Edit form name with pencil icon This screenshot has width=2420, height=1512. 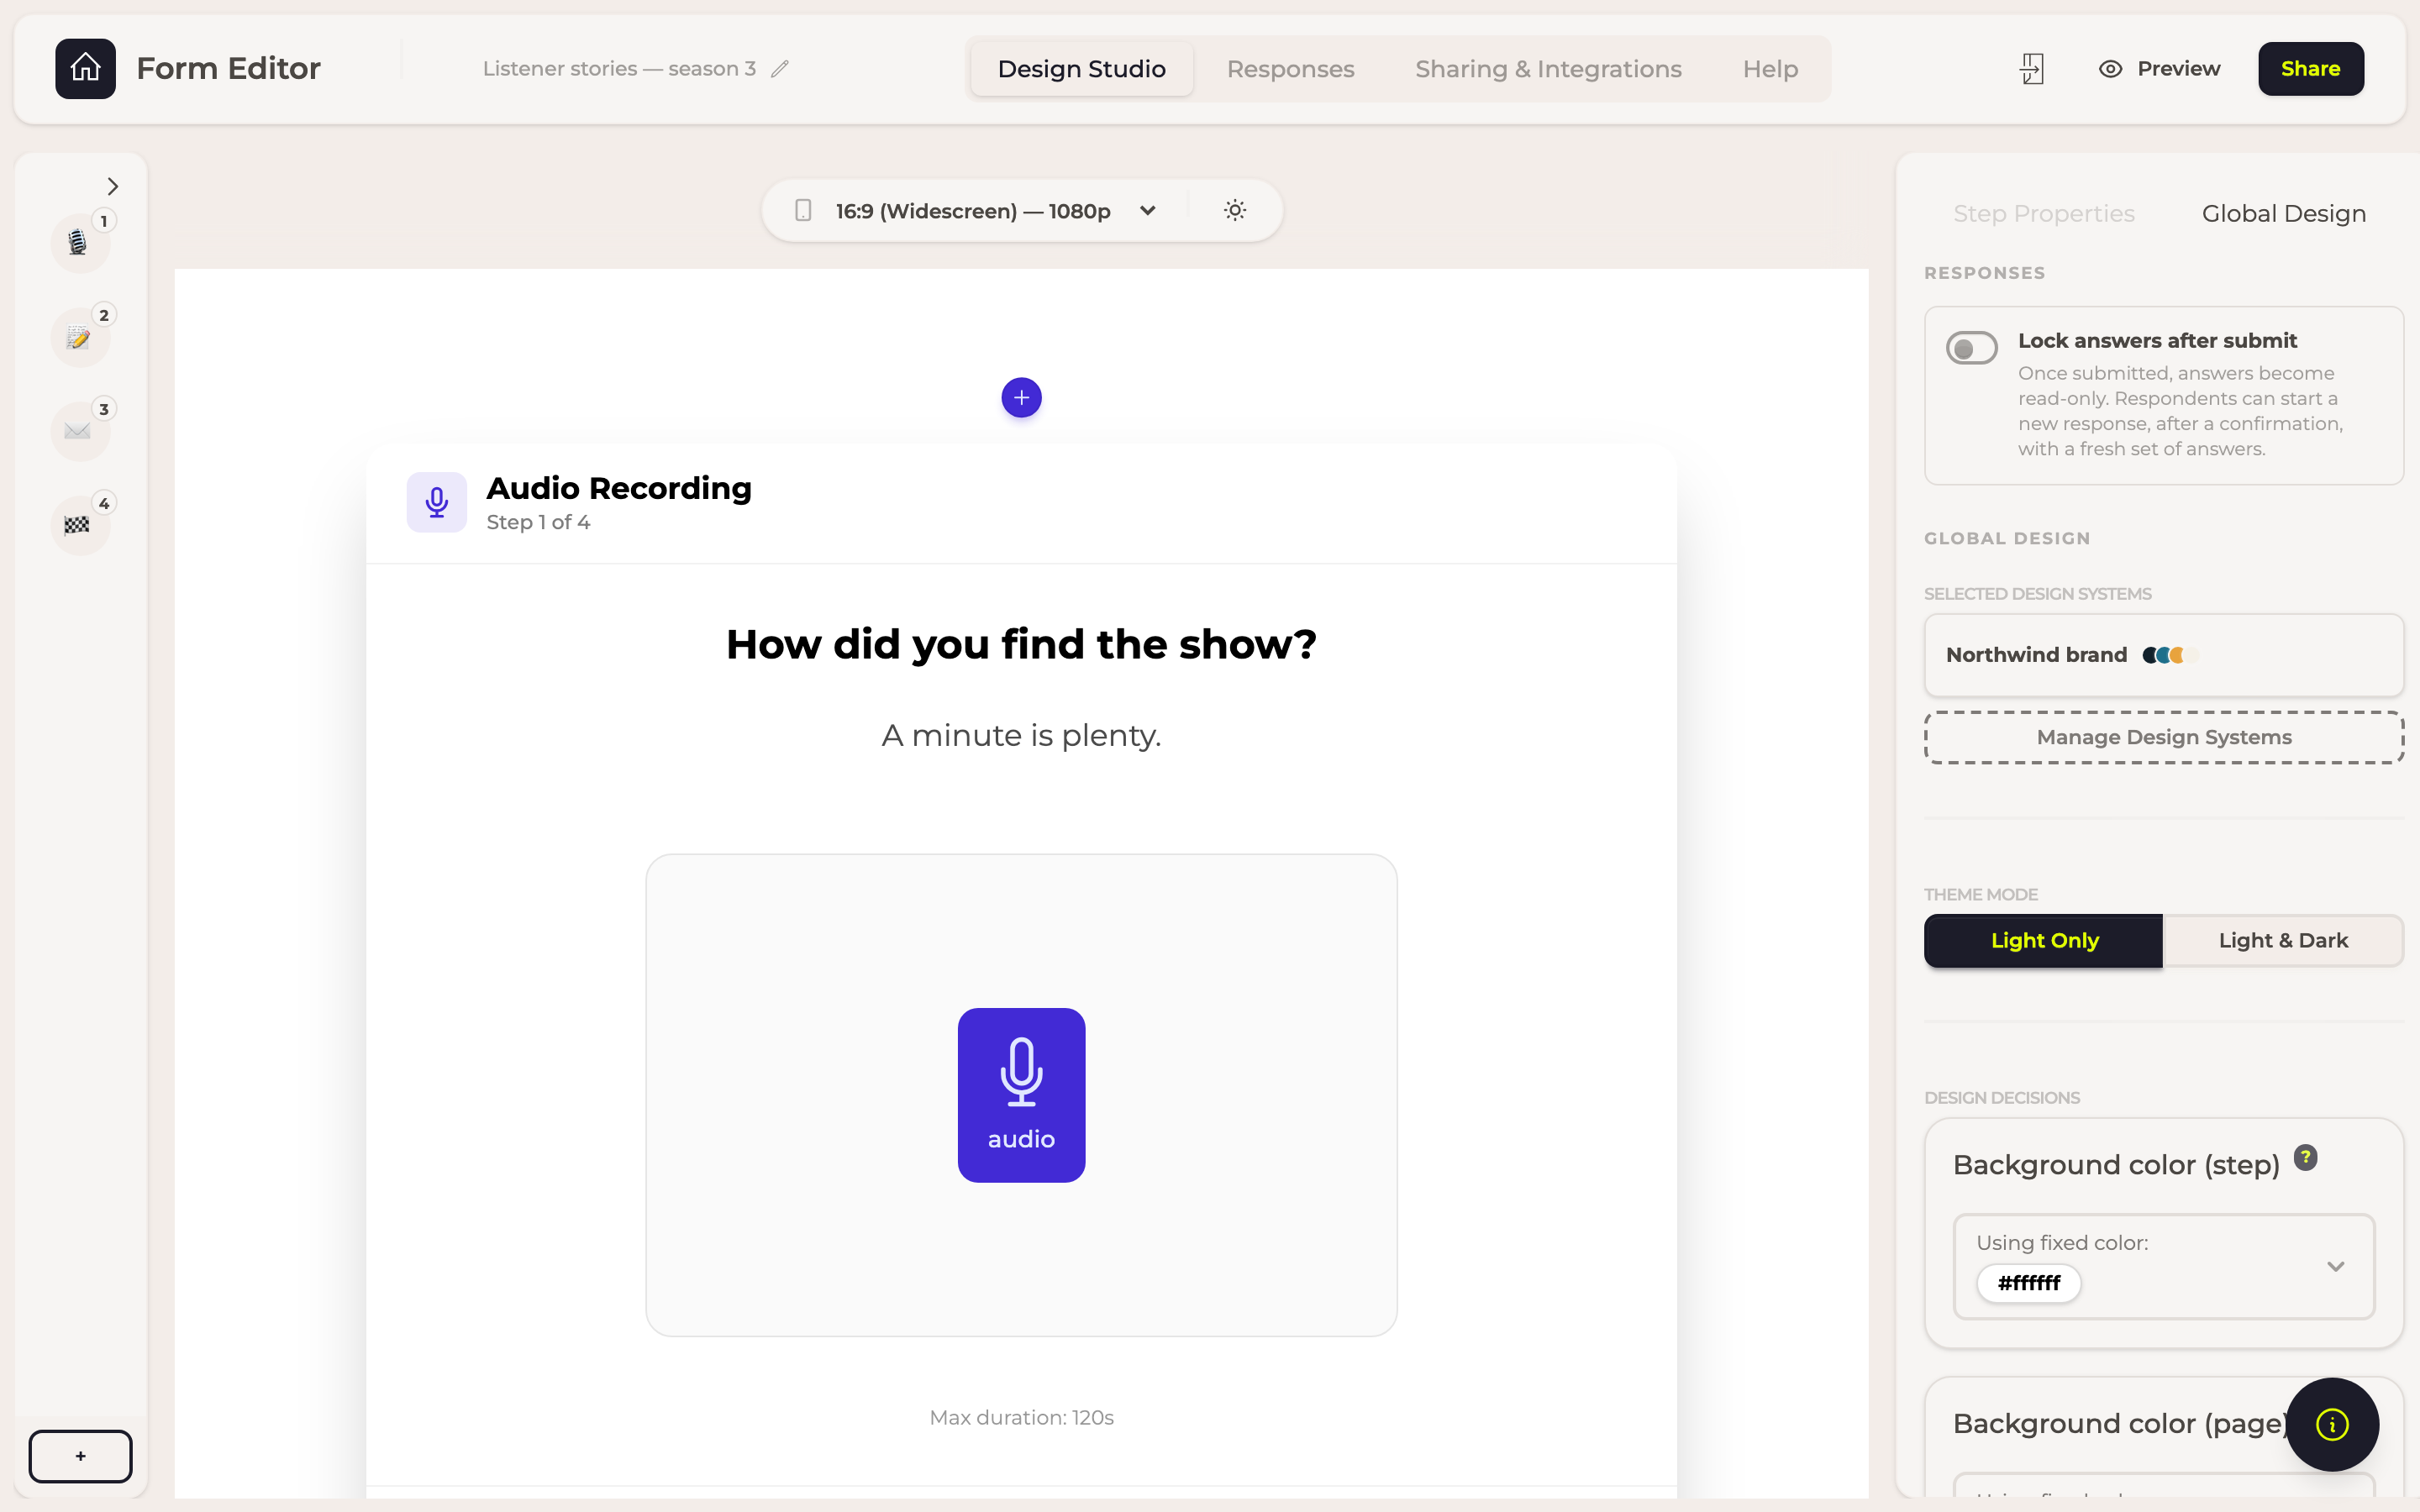pos(780,69)
